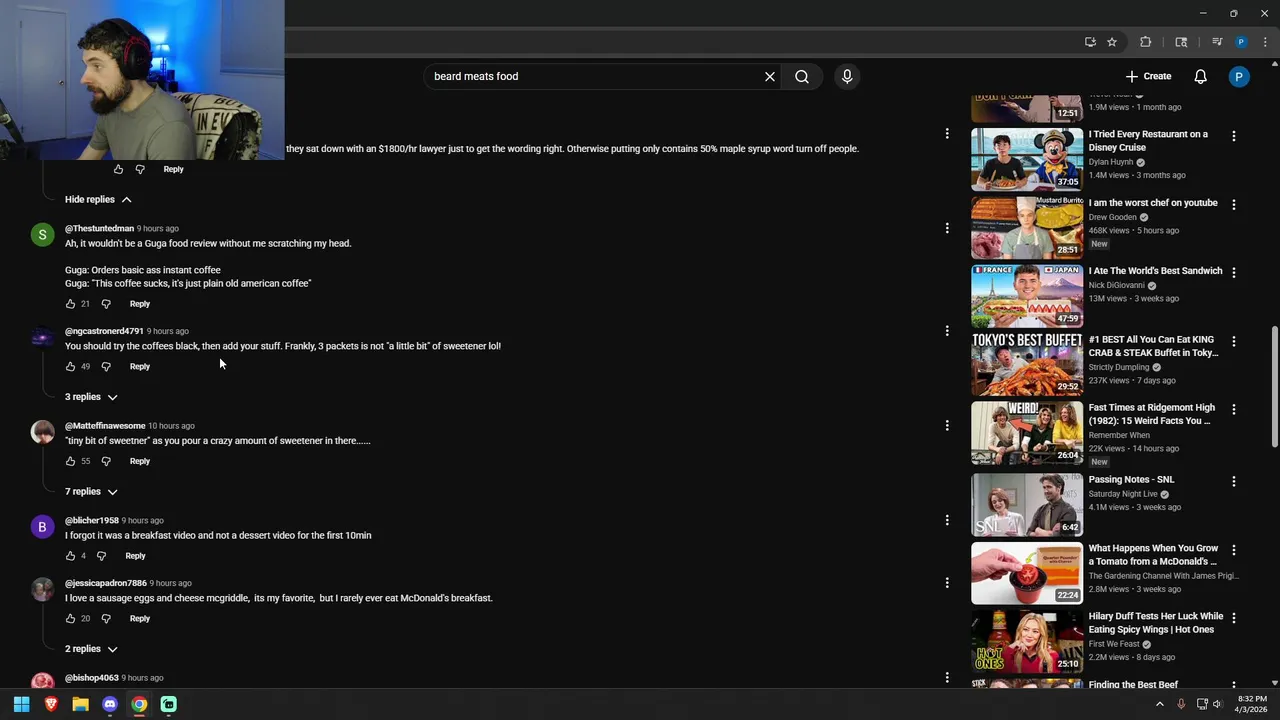Reply to @blicher1958 comment
1280x720 pixels.
pyautogui.click(x=135, y=556)
